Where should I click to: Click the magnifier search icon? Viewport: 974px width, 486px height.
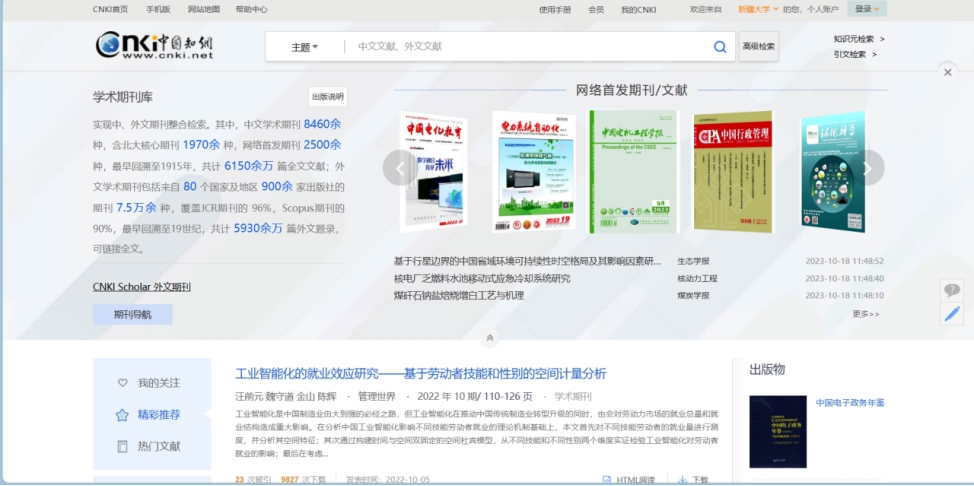[720, 47]
